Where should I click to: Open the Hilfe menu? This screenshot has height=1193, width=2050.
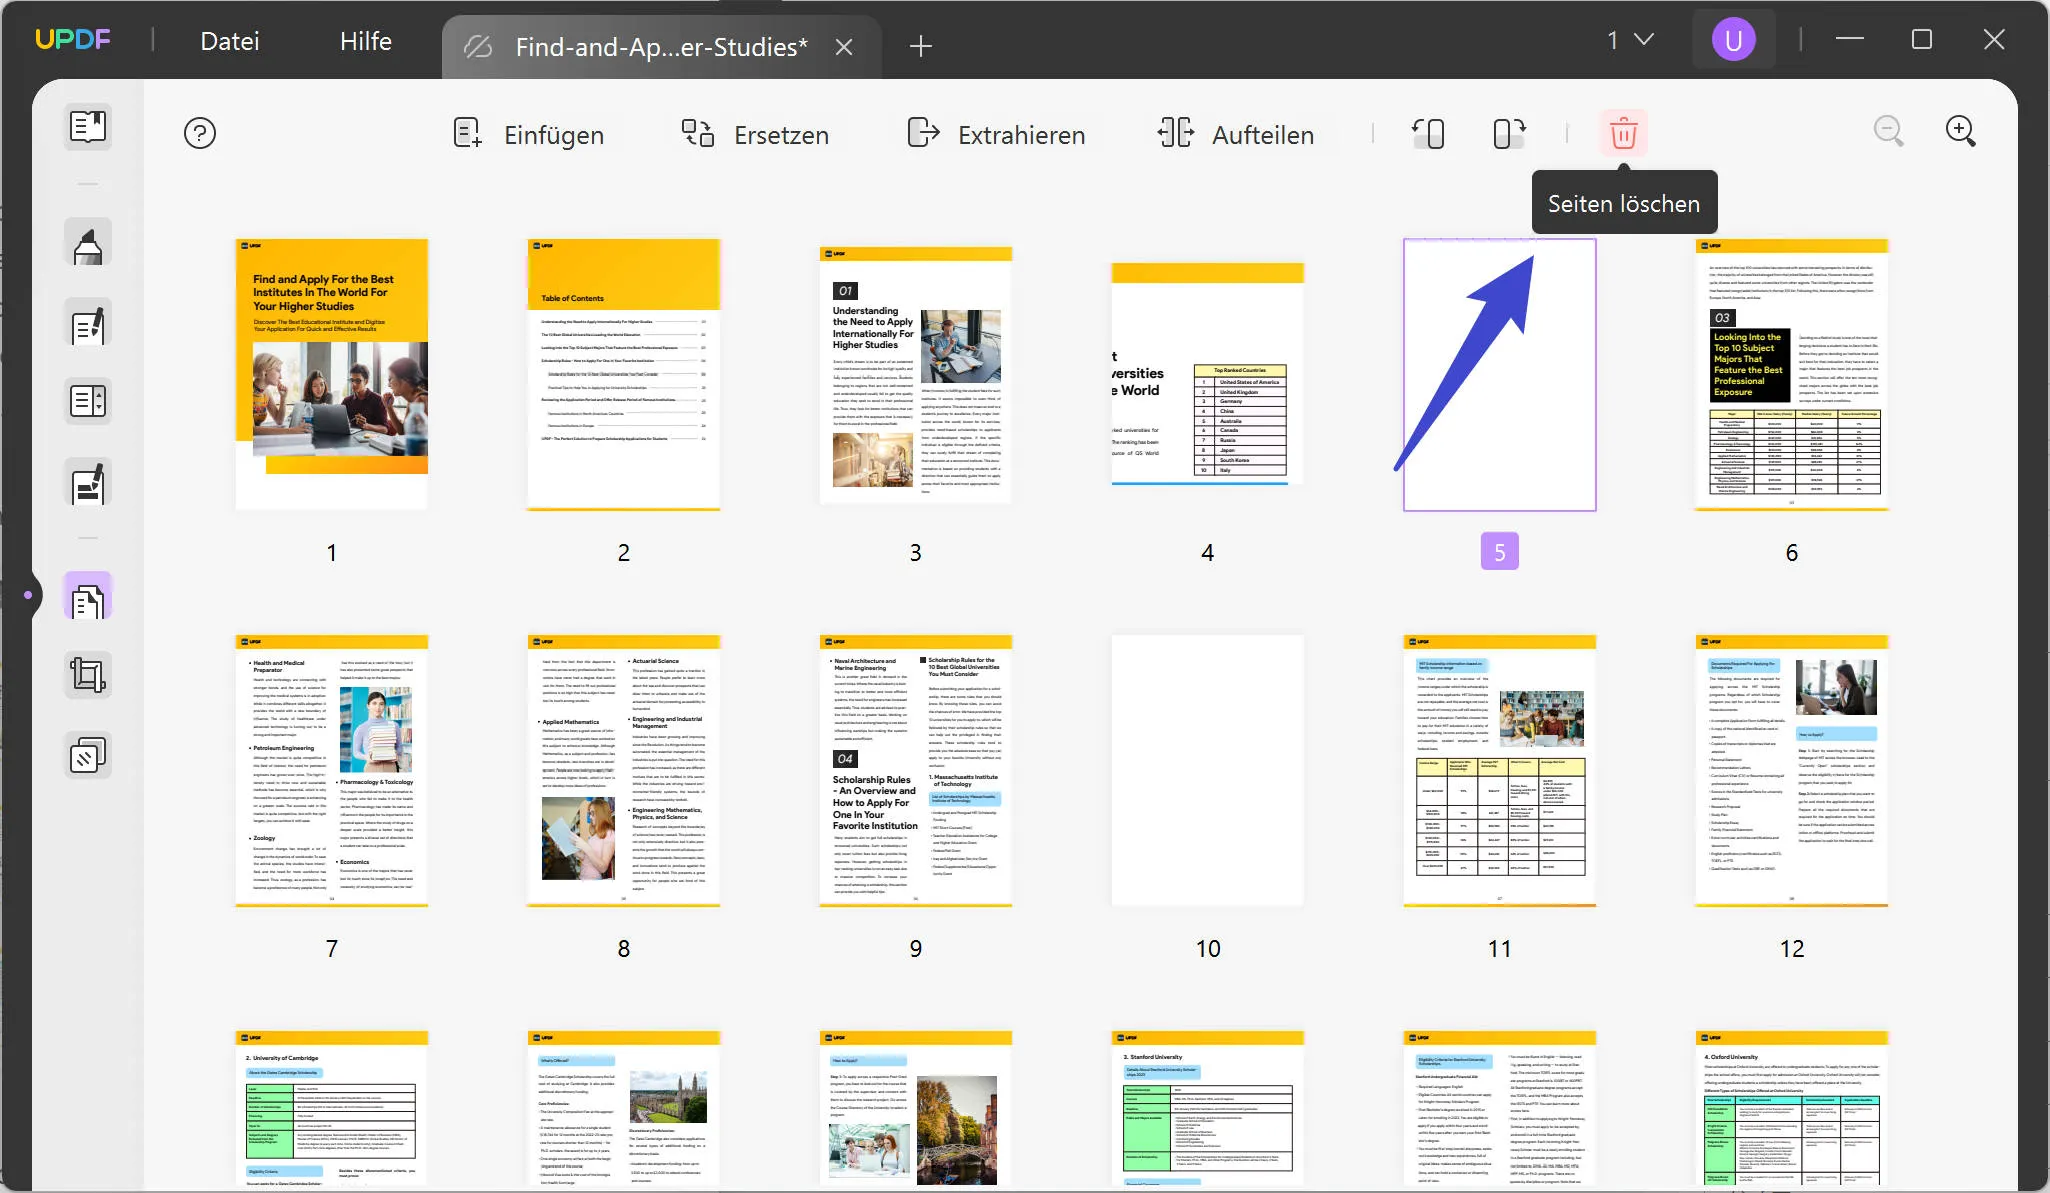(365, 40)
